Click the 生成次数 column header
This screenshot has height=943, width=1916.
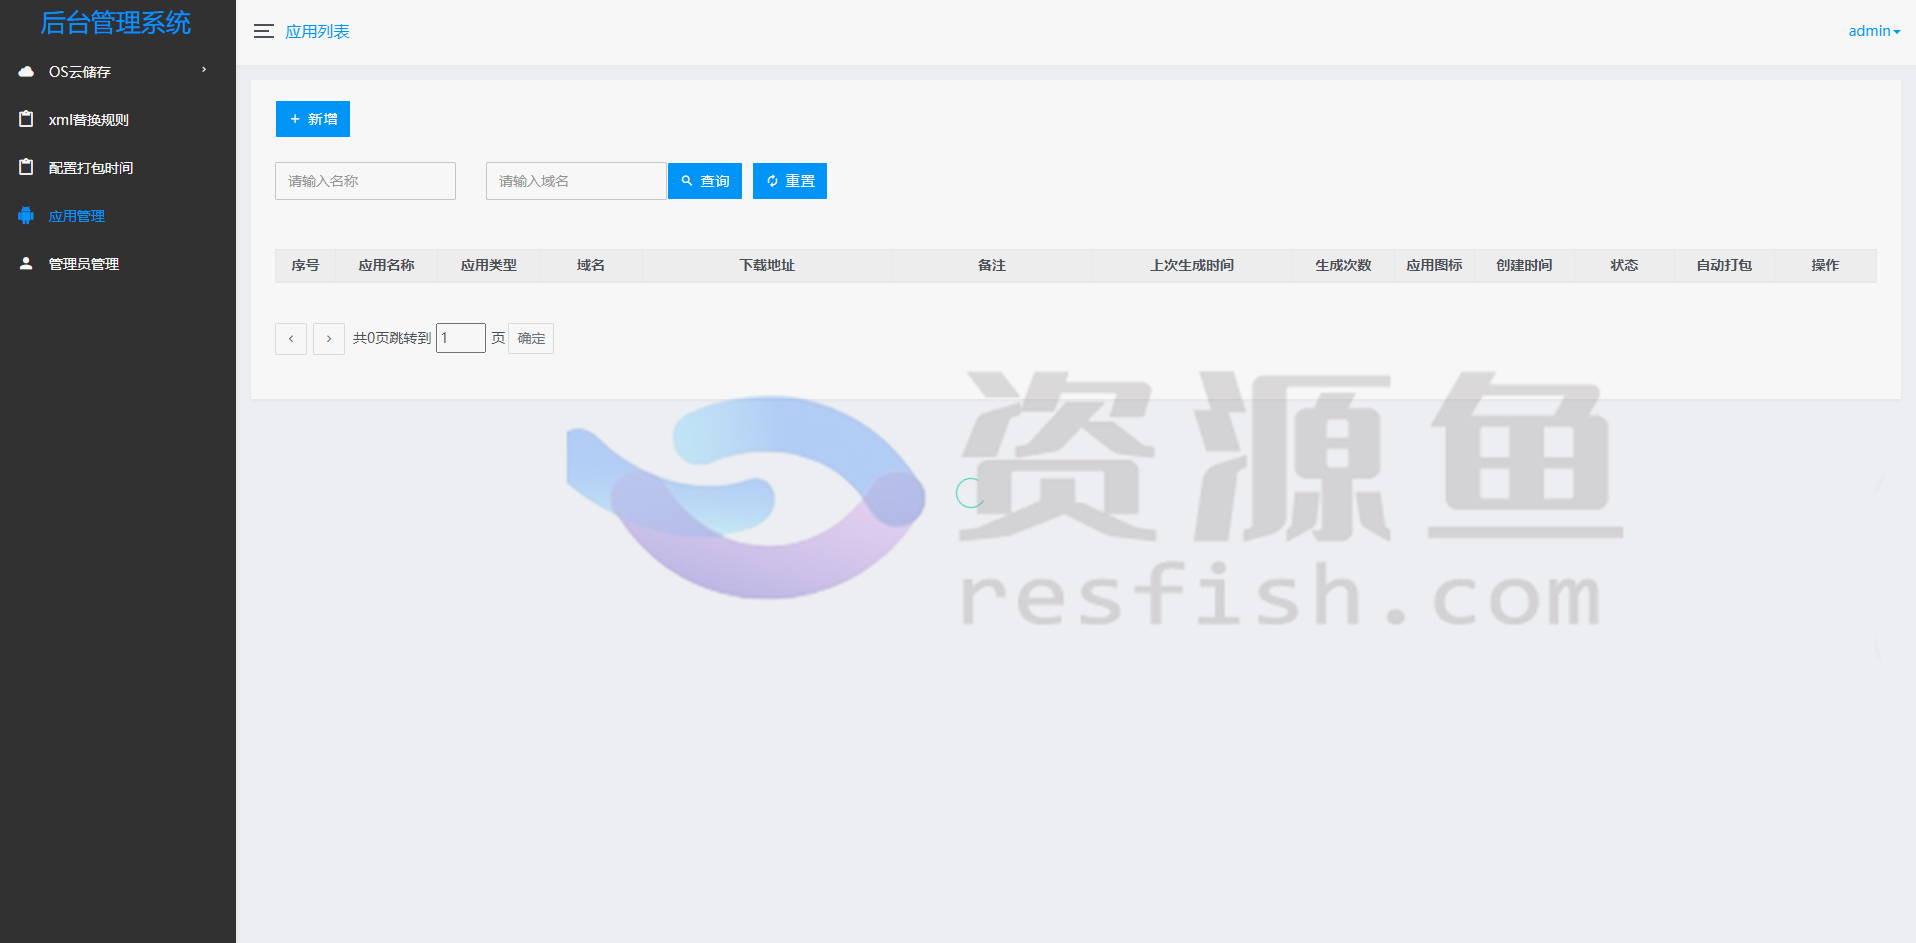pyautogui.click(x=1343, y=265)
